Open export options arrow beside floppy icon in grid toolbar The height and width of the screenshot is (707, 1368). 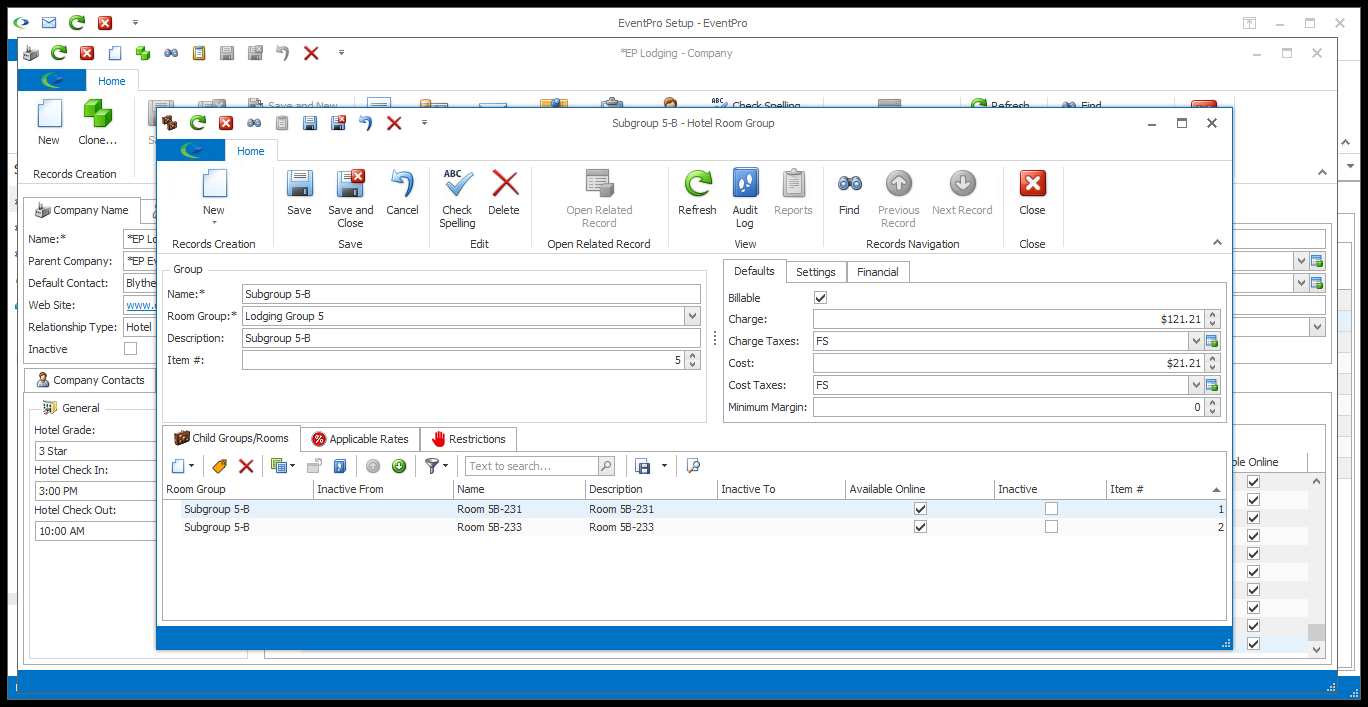663,466
